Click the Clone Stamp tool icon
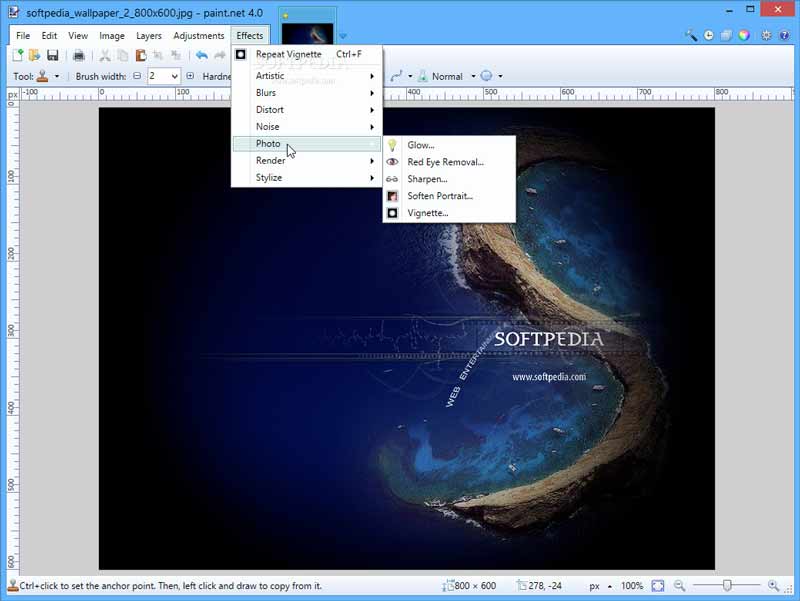Image resolution: width=800 pixels, height=601 pixels. pyautogui.click(x=43, y=76)
